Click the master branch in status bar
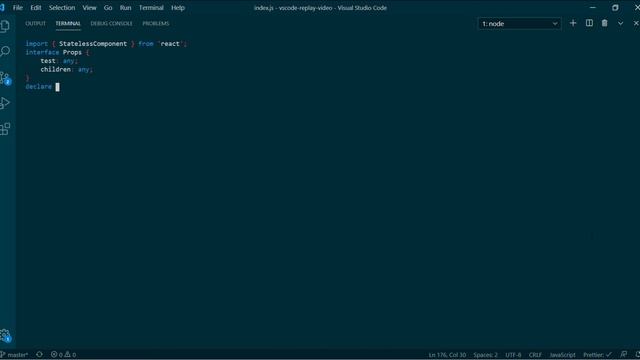The height and width of the screenshot is (360, 640). tap(15, 355)
